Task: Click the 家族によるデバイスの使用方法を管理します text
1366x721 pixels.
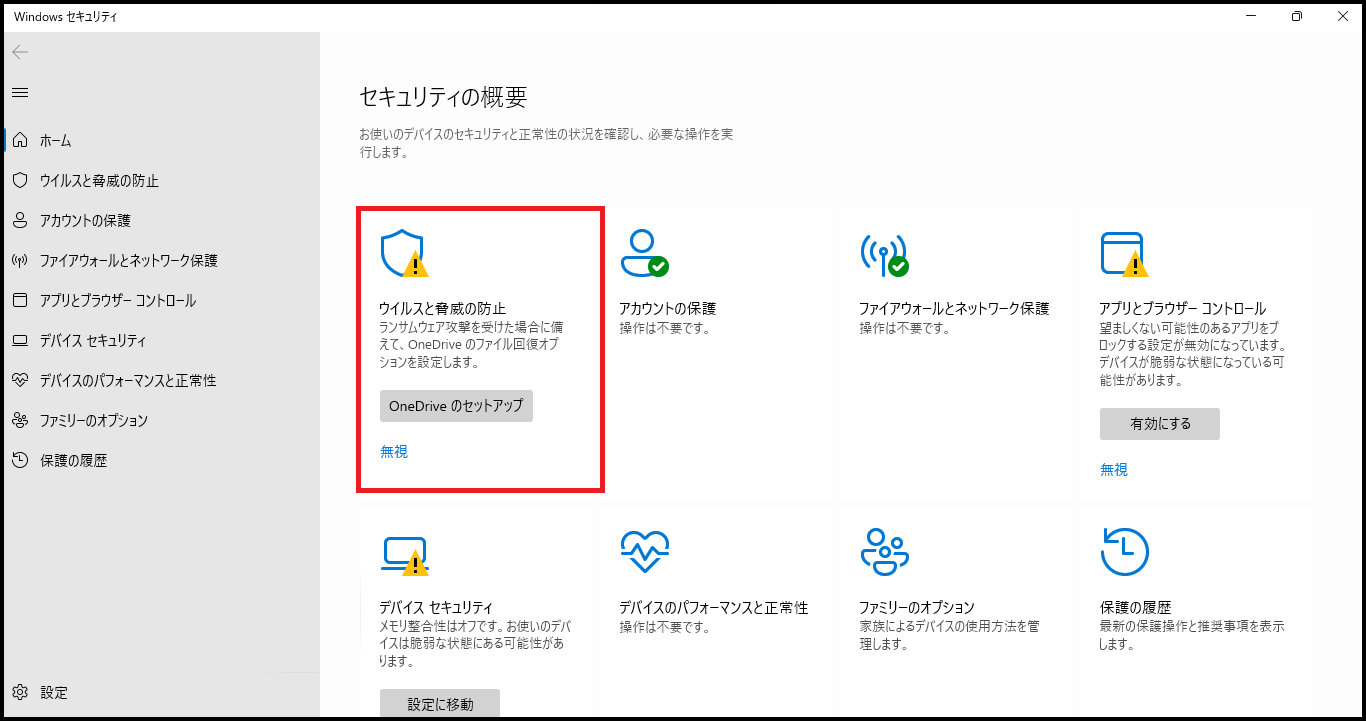Action: (950, 636)
